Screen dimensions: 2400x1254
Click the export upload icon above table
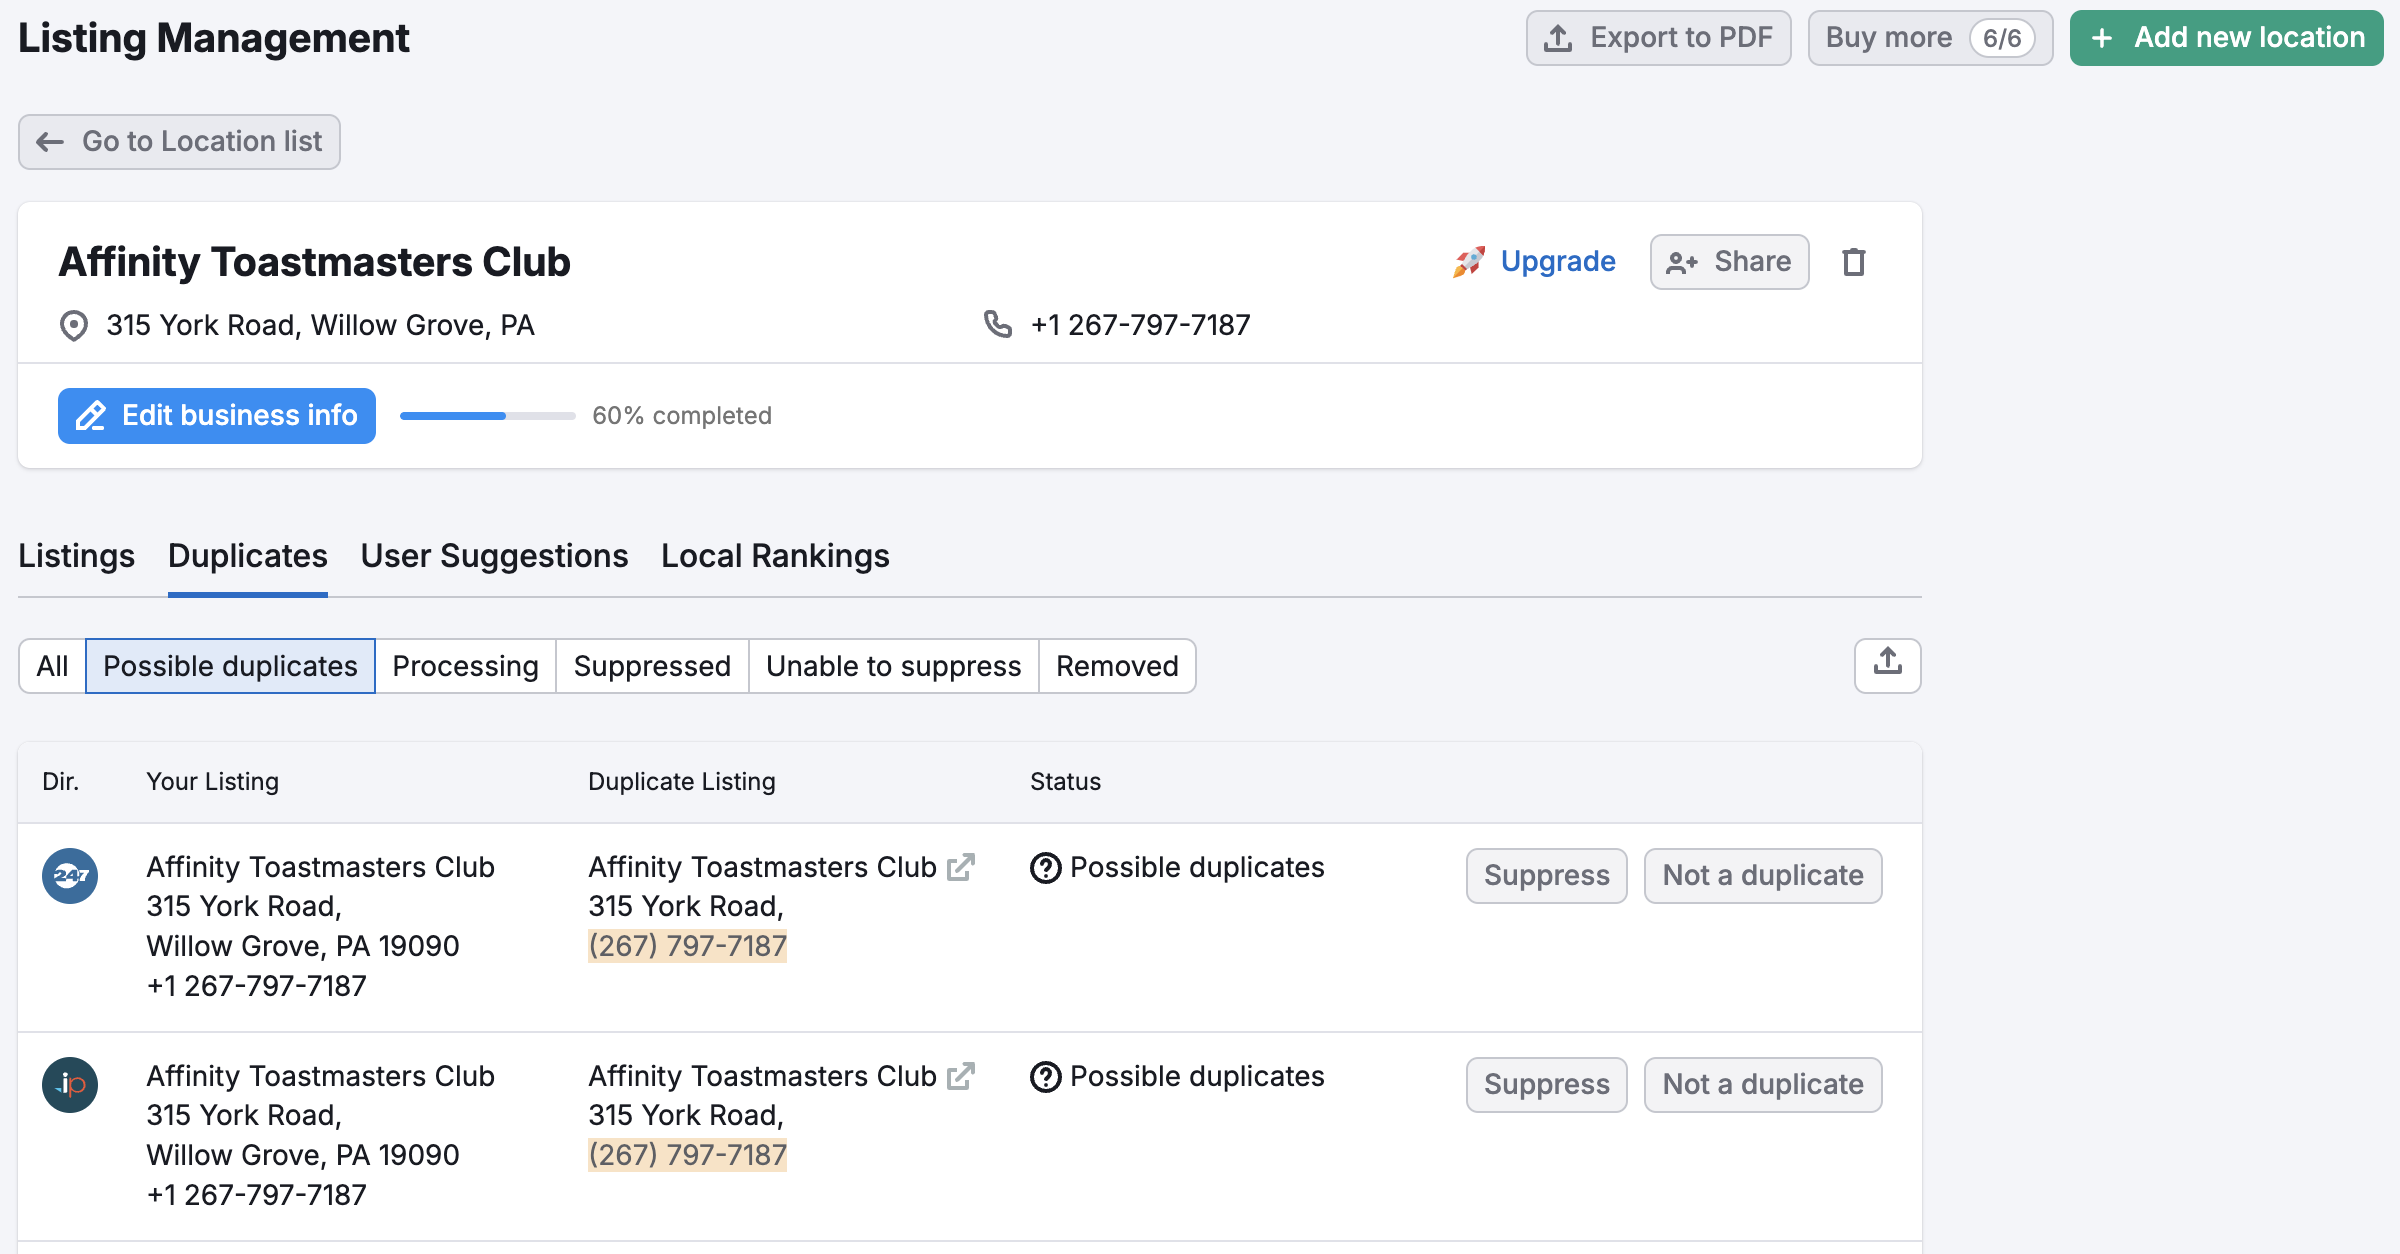(1887, 665)
